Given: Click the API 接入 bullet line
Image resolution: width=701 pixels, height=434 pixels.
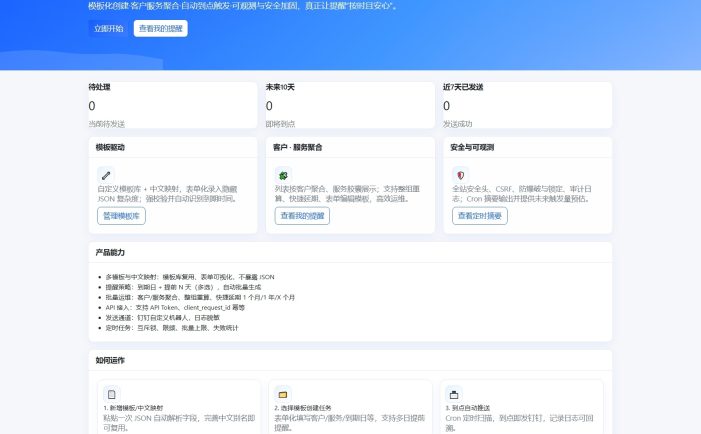Looking at the screenshot, I should tap(175, 308).
